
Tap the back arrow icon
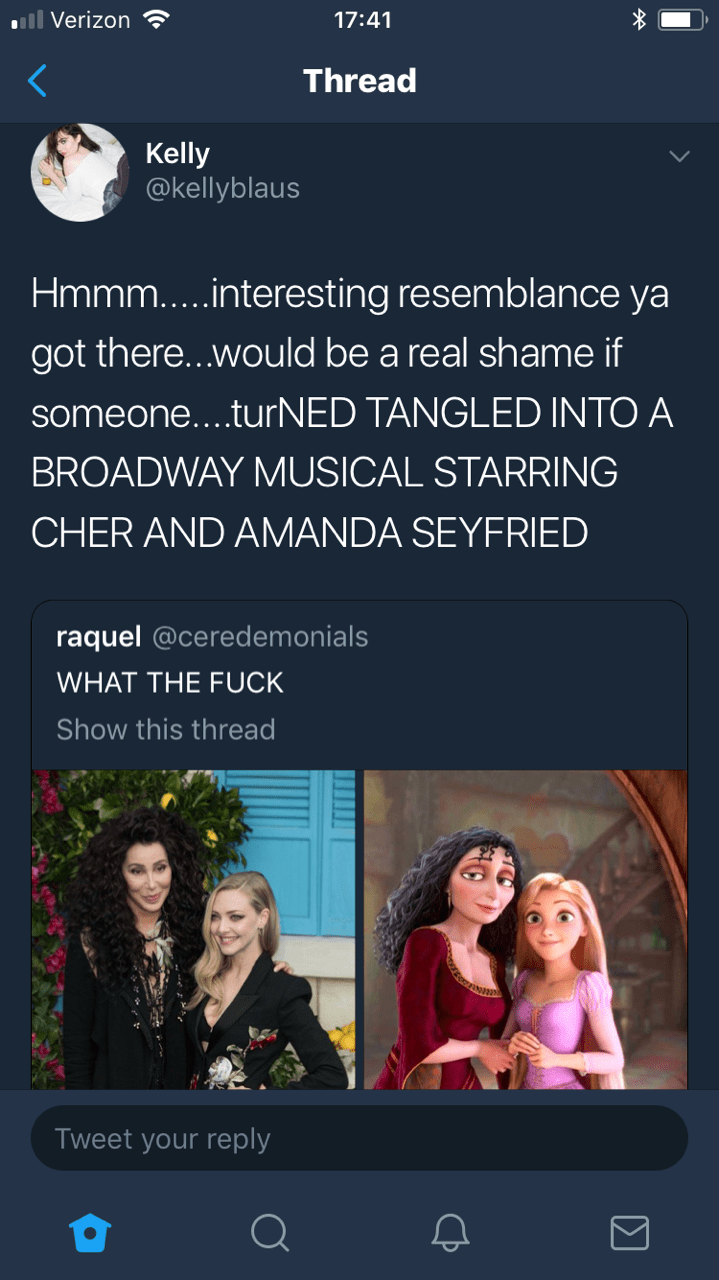tap(37, 80)
